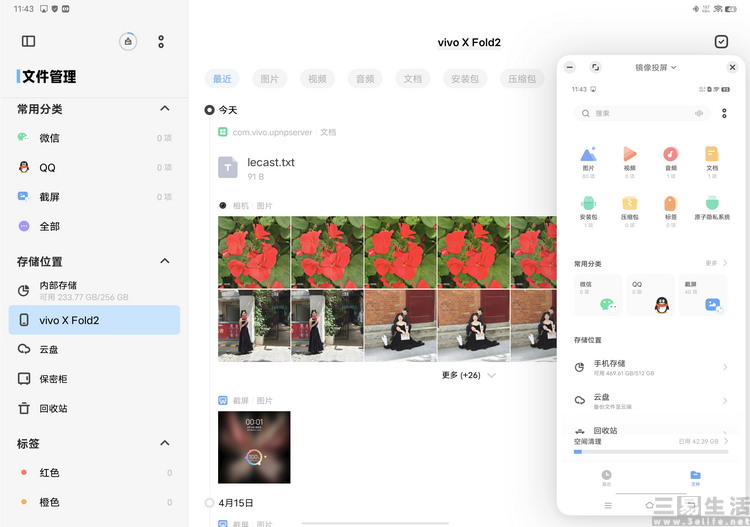Tap the battery status icon in top bar
The image size is (750, 527).
point(730,9)
